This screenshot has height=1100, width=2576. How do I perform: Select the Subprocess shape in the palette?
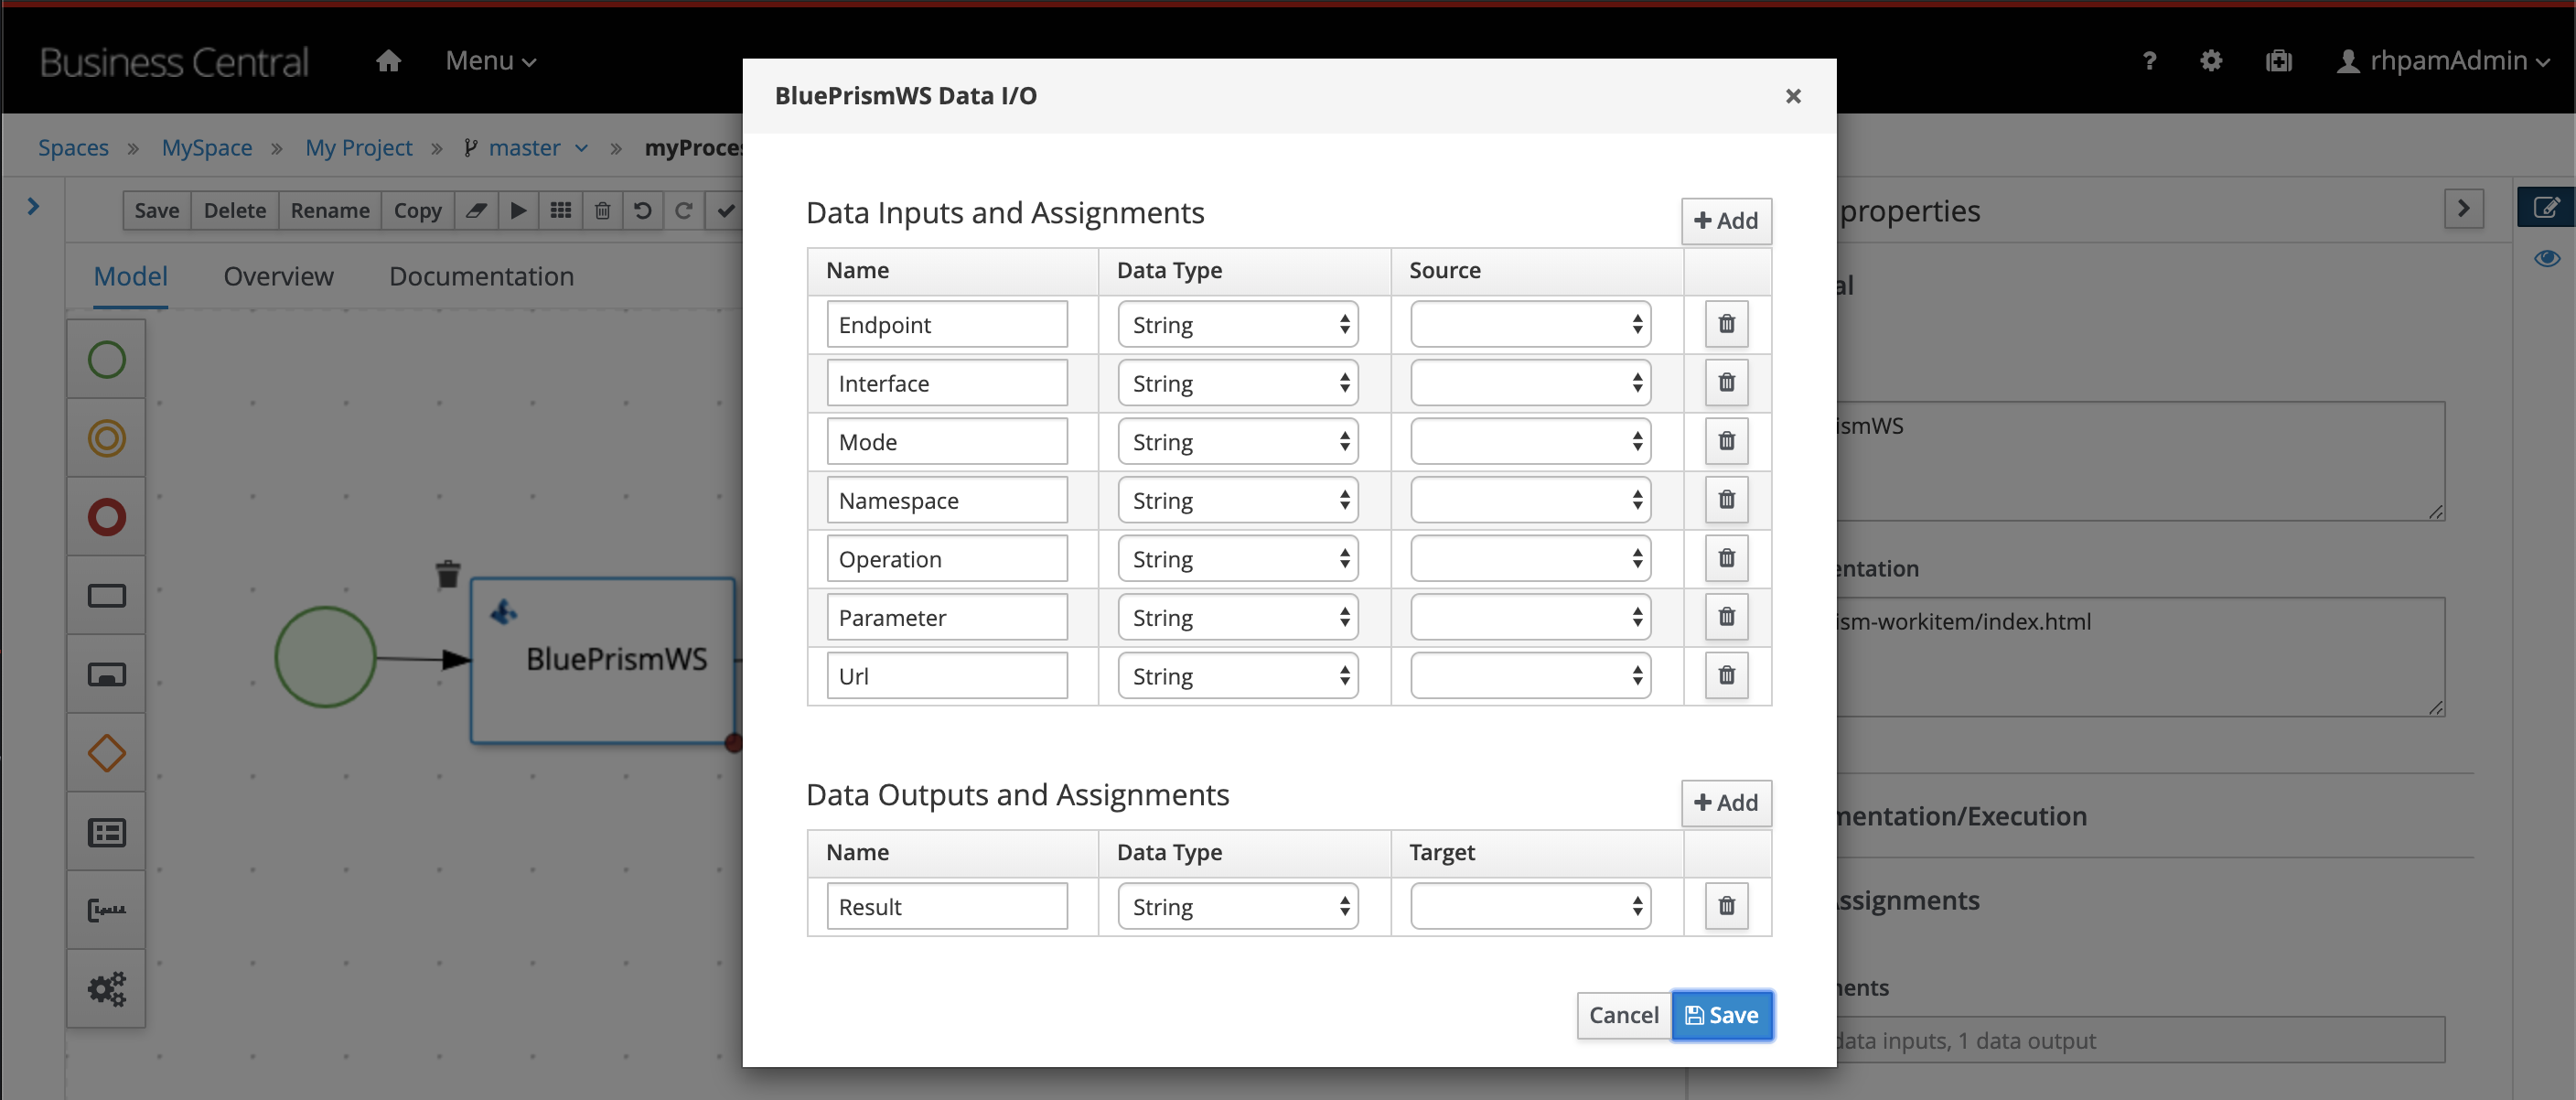(106, 673)
